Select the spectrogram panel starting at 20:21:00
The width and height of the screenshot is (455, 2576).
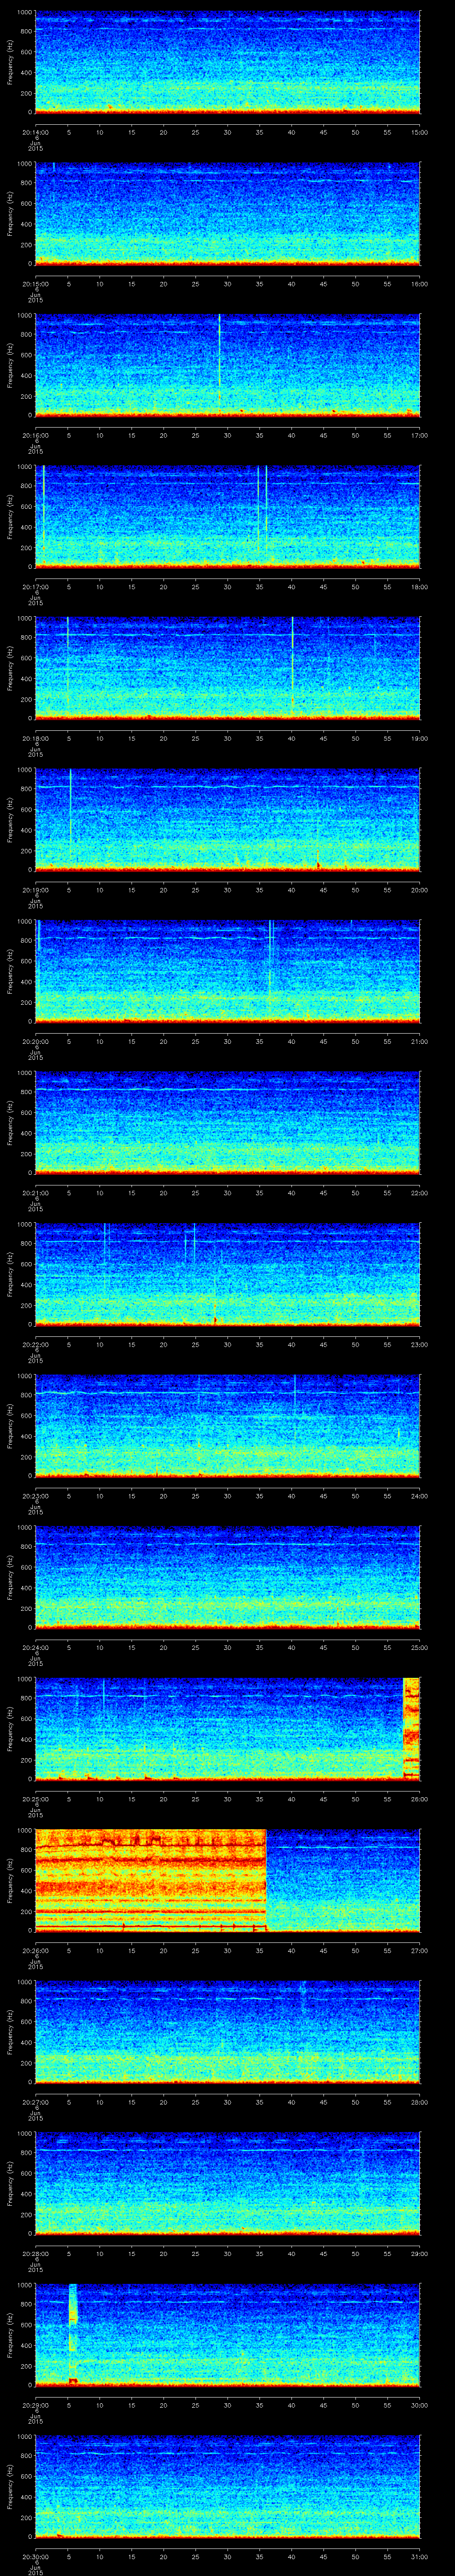(x=227, y=1123)
